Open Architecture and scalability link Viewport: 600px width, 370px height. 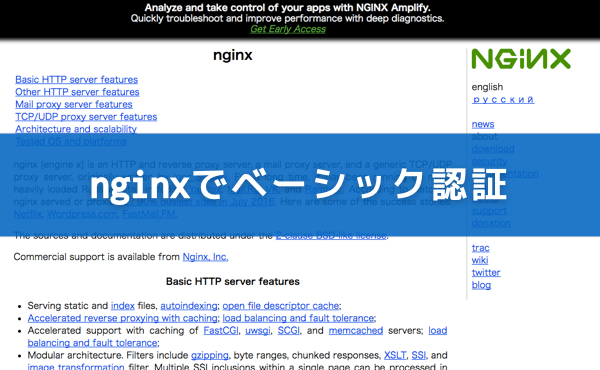pyautogui.click(x=76, y=129)
